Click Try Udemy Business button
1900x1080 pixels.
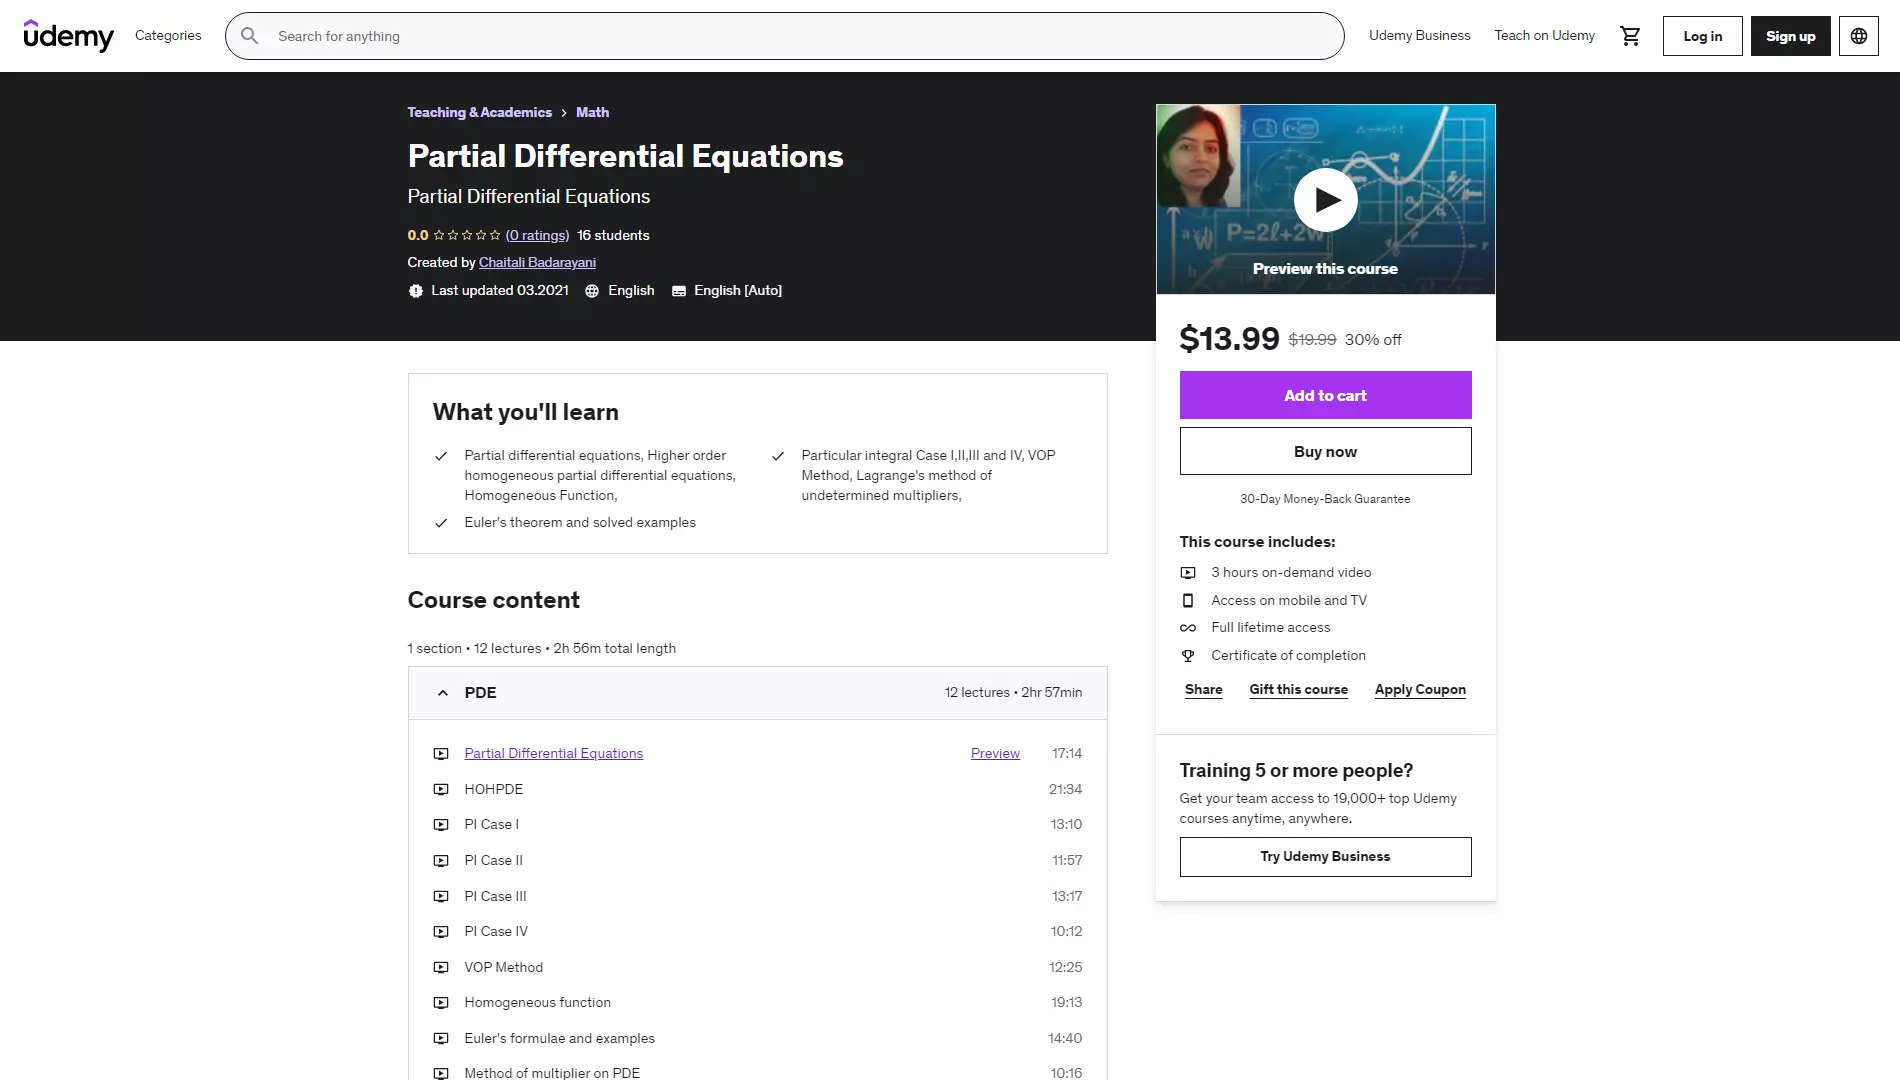pyautogui.click(x=1325, y=857)
